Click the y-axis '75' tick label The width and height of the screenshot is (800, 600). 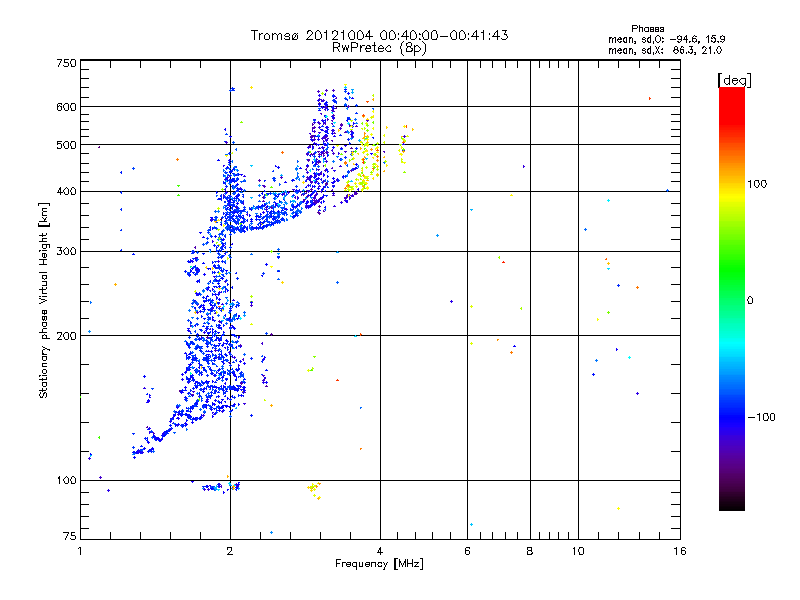[69, 536]
